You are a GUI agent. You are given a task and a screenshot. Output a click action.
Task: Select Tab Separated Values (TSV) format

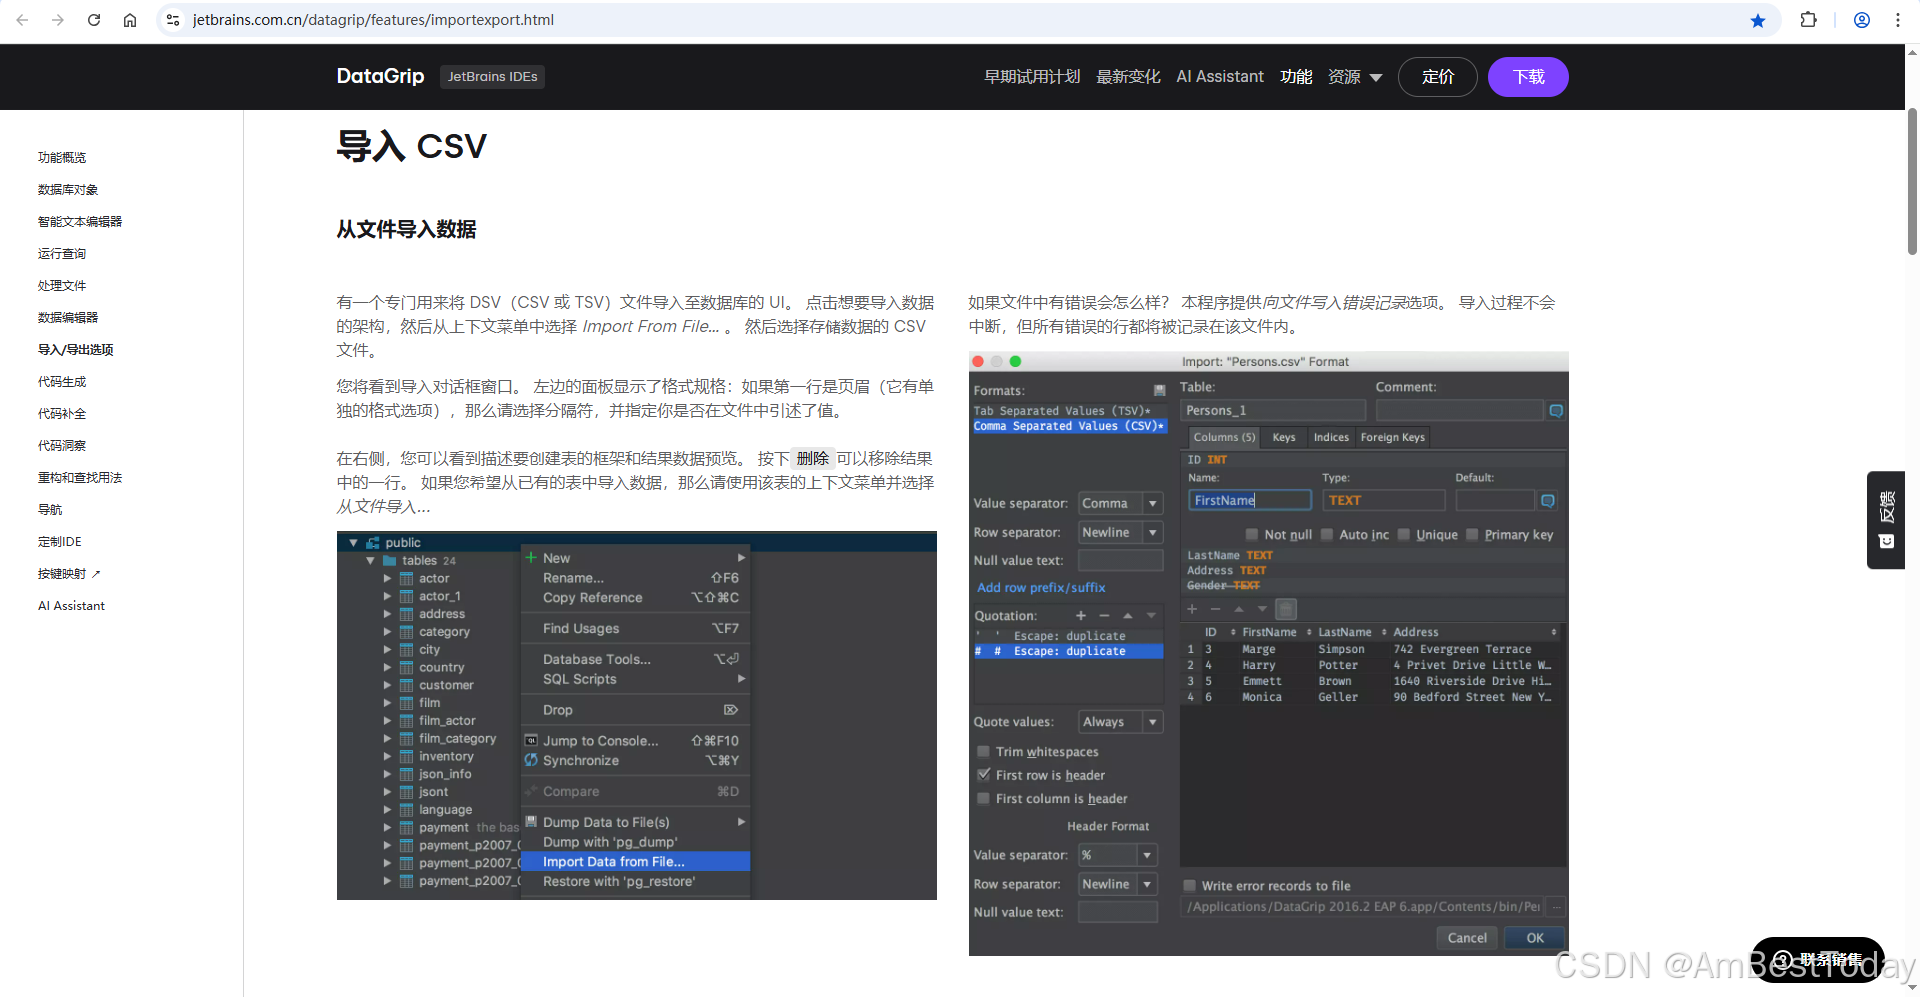tap(1069, 411)
